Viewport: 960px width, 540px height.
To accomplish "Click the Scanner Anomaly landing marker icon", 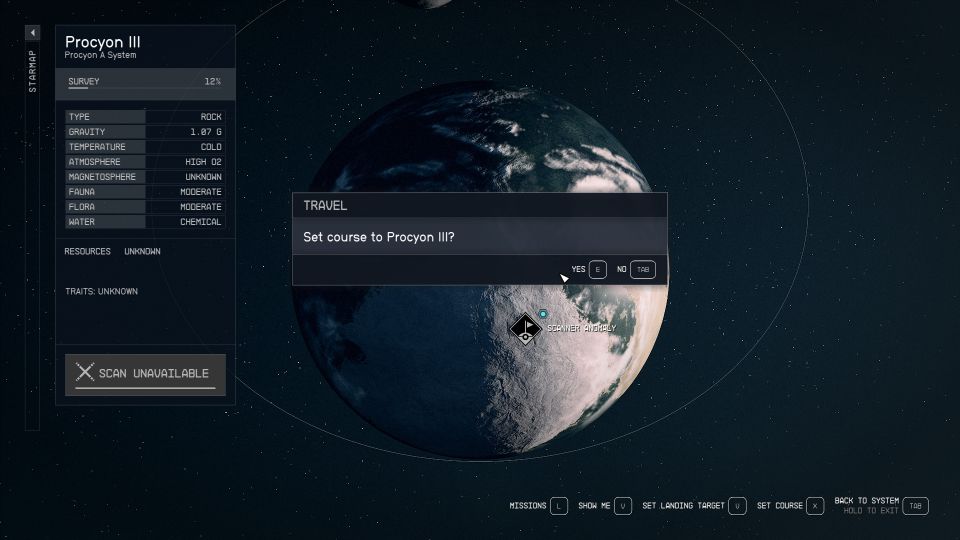I will coord(525,329).
